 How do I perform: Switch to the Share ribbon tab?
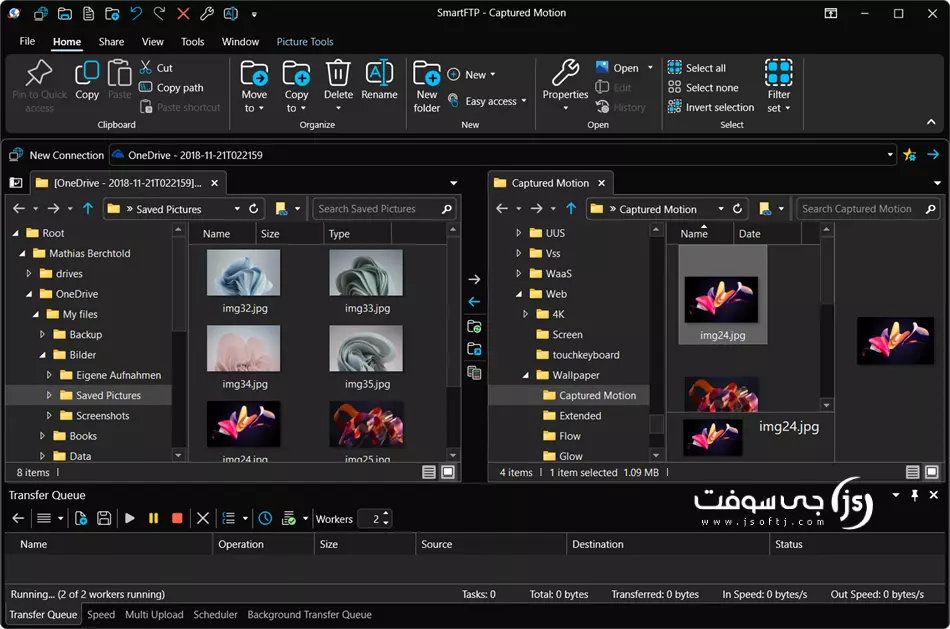pos(111,42)
